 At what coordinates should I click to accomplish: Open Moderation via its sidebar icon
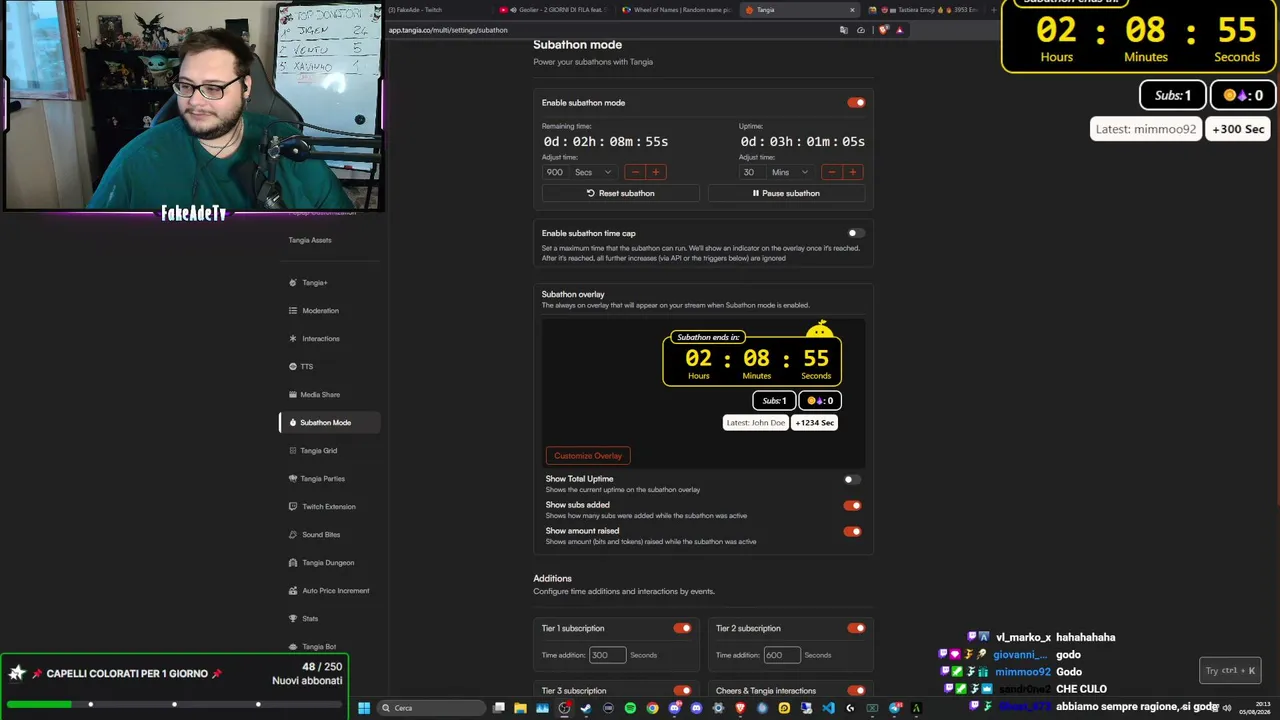(x=292, y=311)
